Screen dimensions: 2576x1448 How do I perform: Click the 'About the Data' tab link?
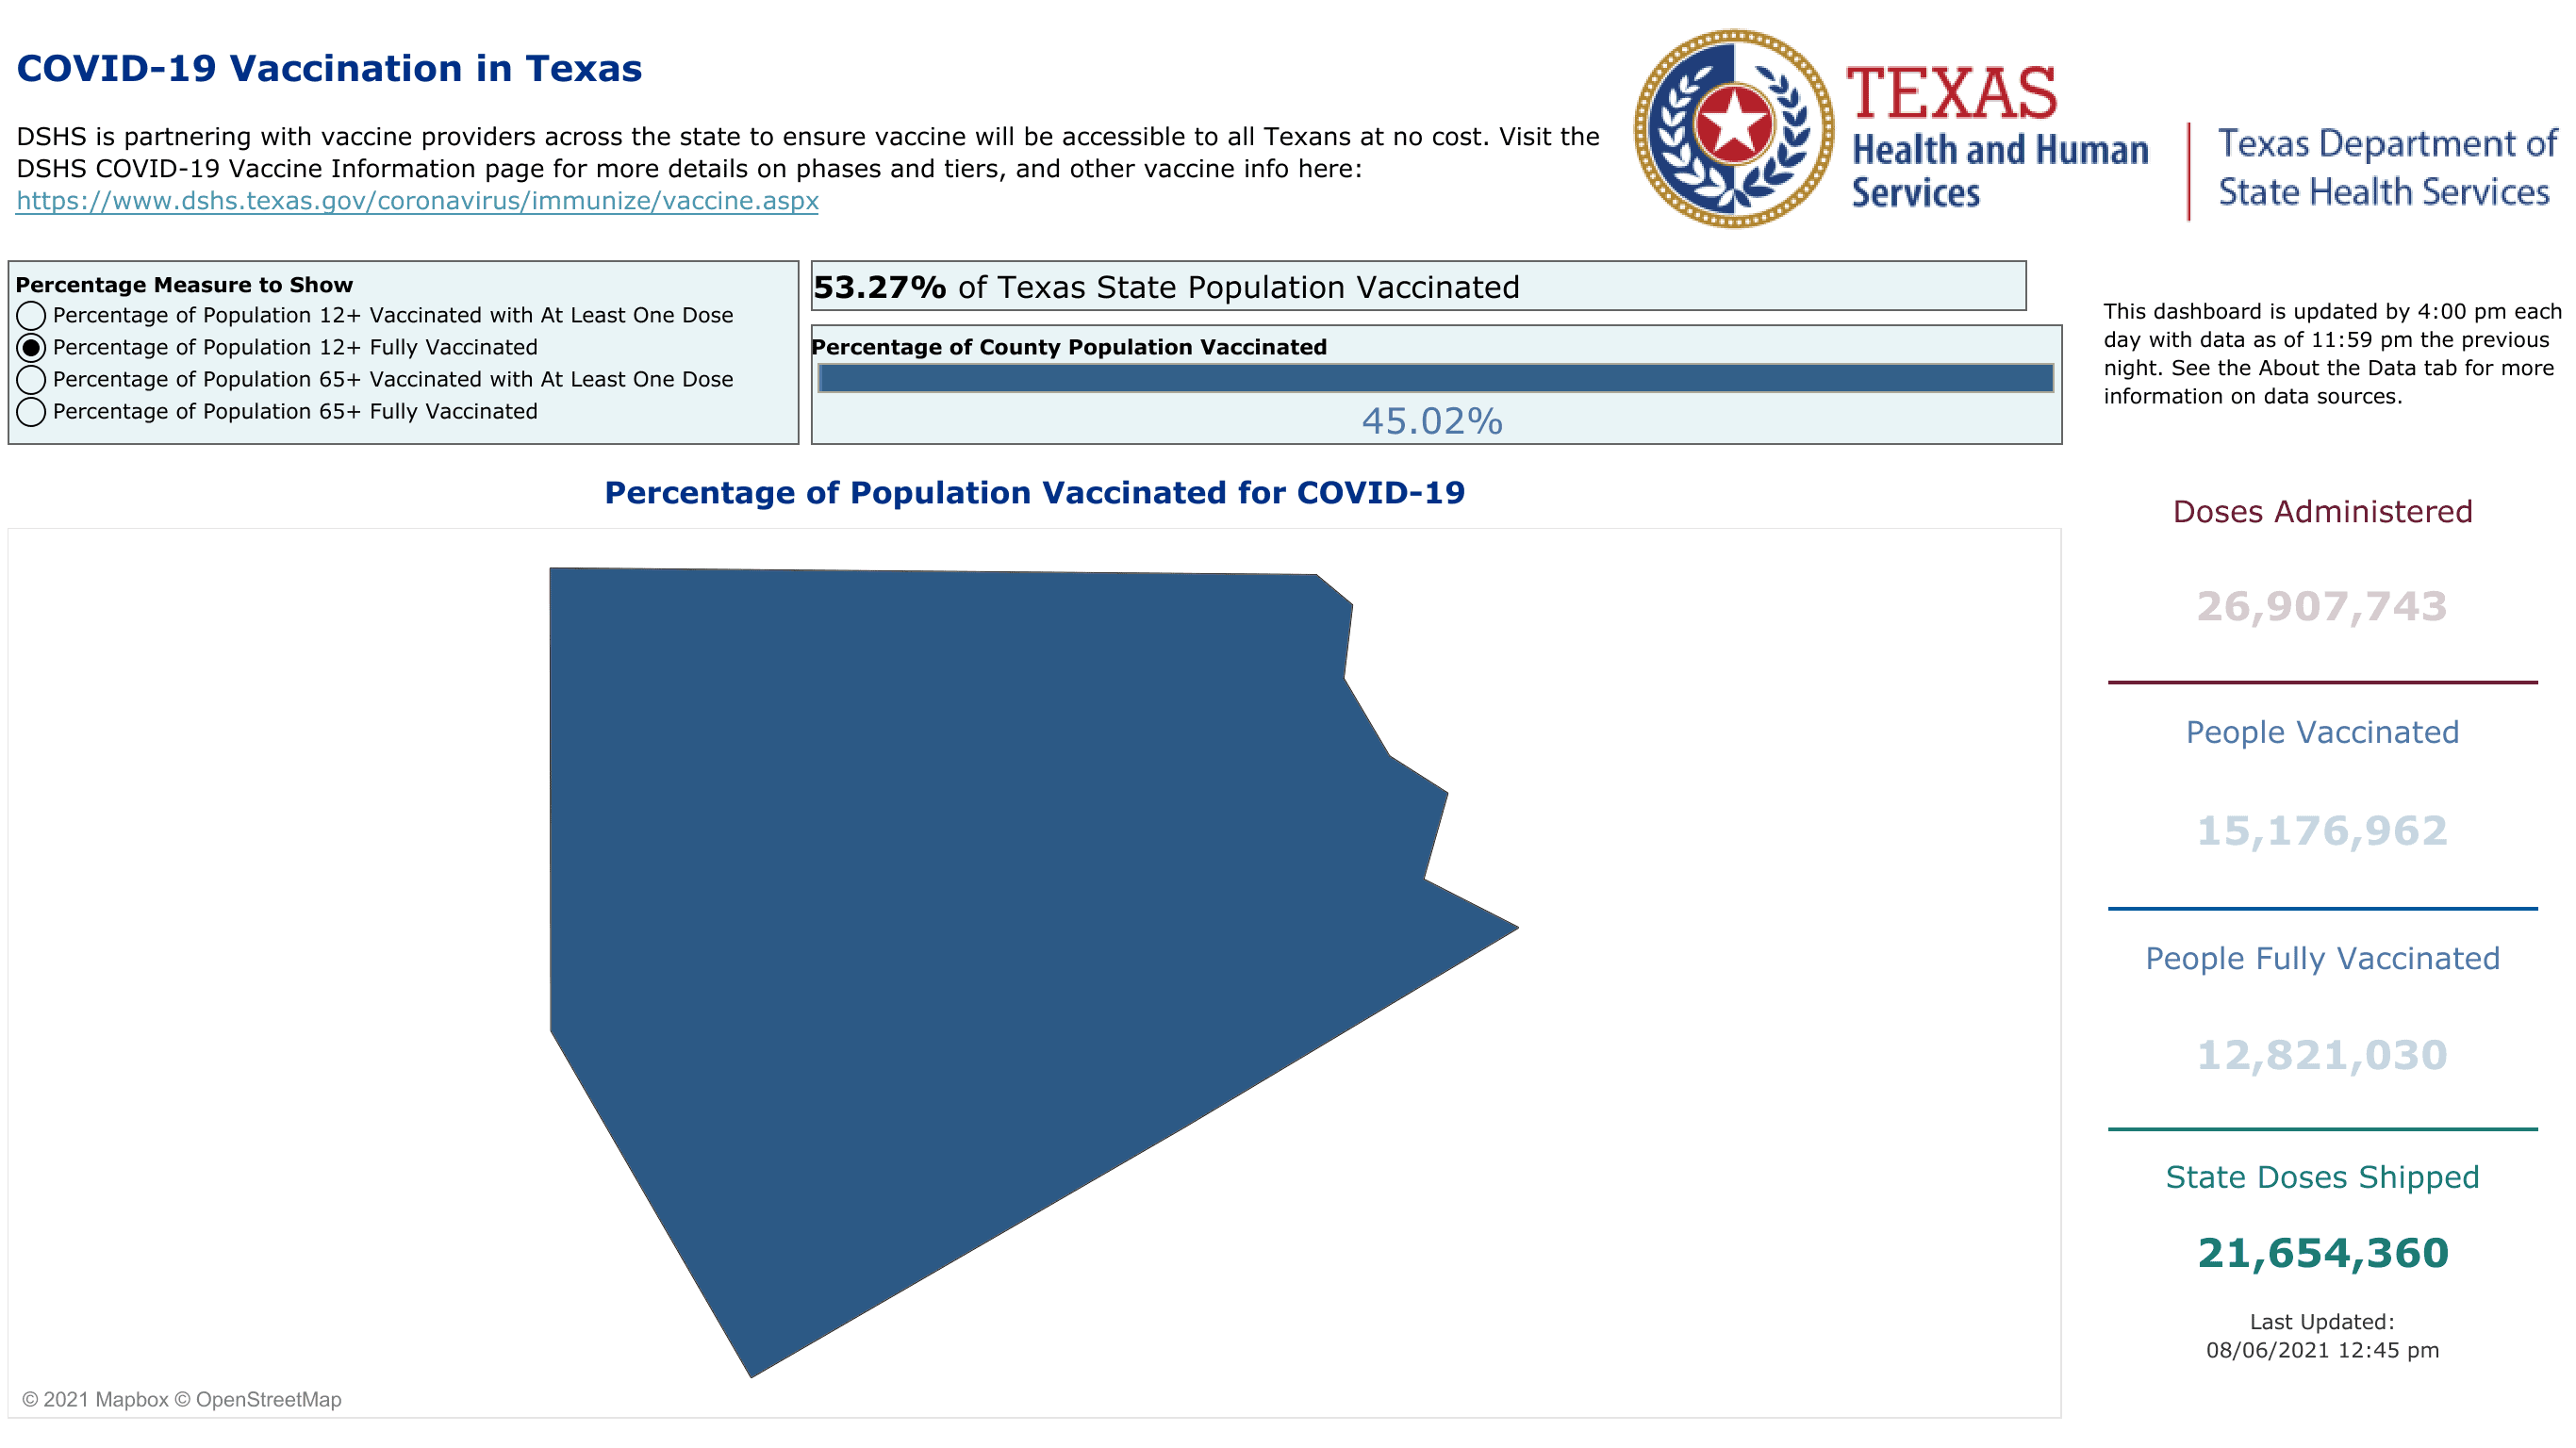(x=2334, y=366)
